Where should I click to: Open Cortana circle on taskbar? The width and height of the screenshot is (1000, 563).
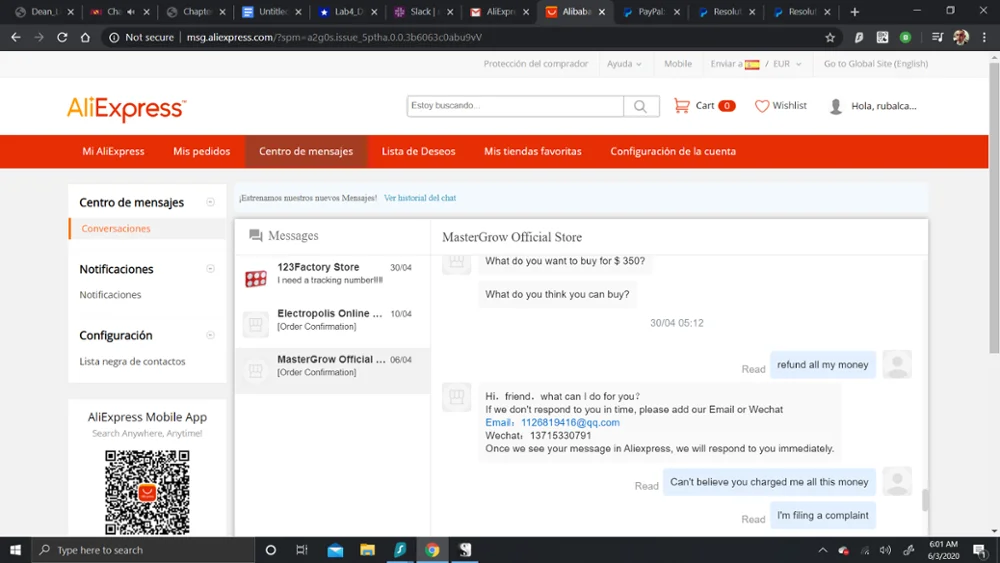(x=270, y=550)
